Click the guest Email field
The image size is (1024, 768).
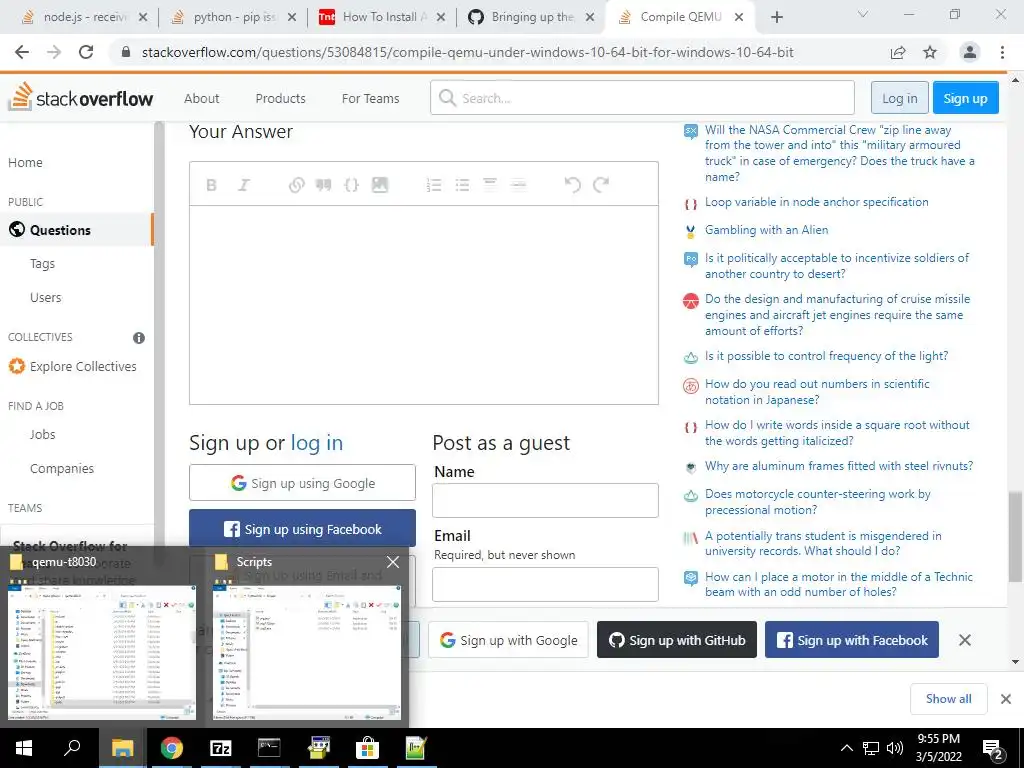coord(545,584)
